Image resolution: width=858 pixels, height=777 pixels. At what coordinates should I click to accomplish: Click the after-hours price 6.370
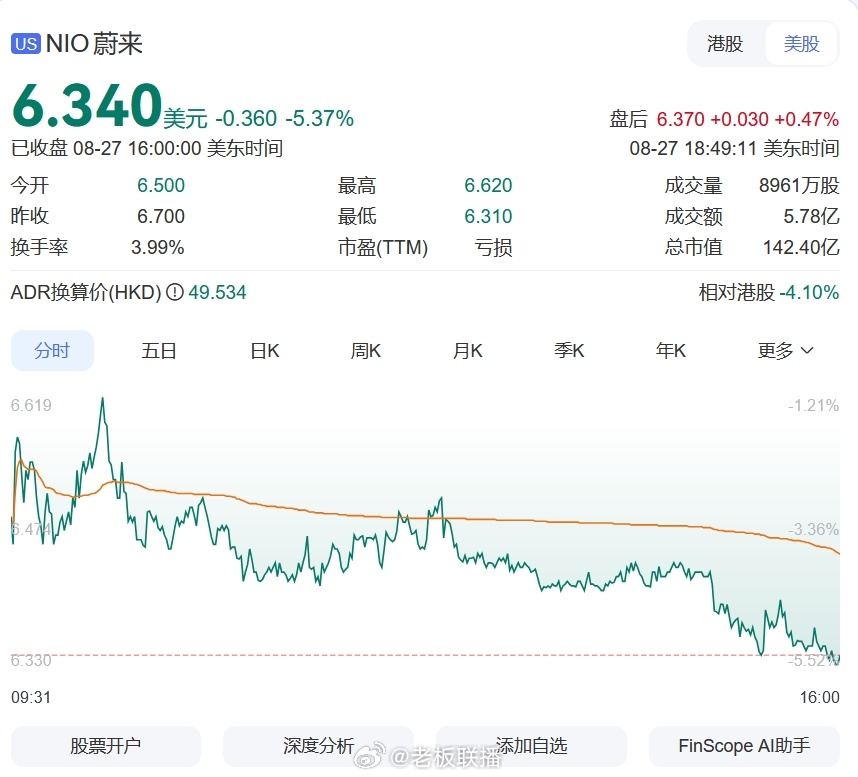pyautogui.click(x=680, y=119)
